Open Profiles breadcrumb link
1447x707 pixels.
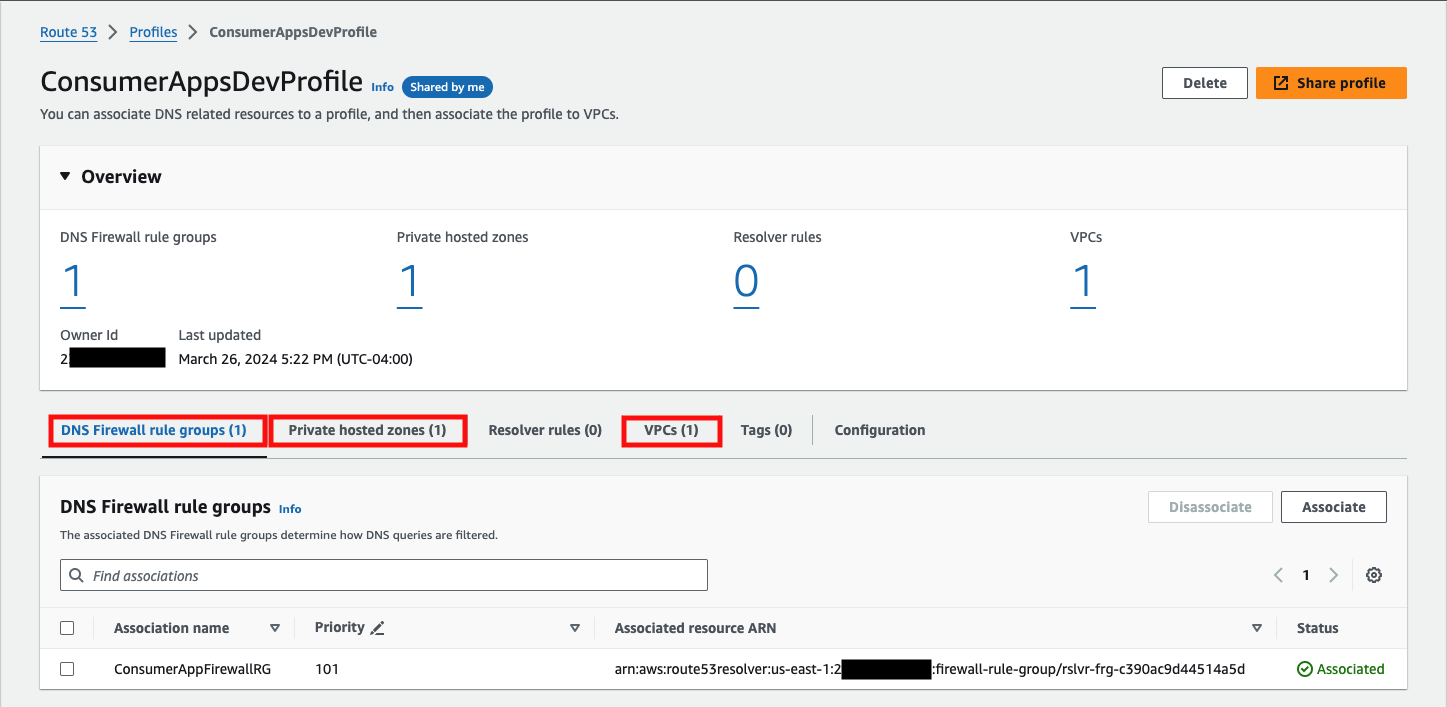click(x=153, y=32)
